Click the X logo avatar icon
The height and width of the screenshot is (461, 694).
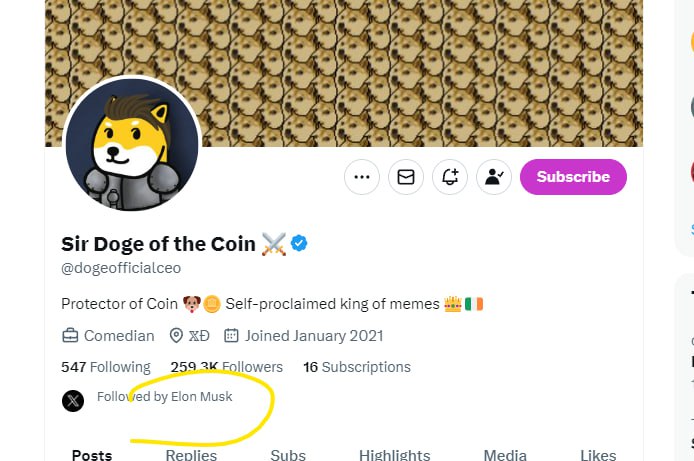(x=73, y=401)
